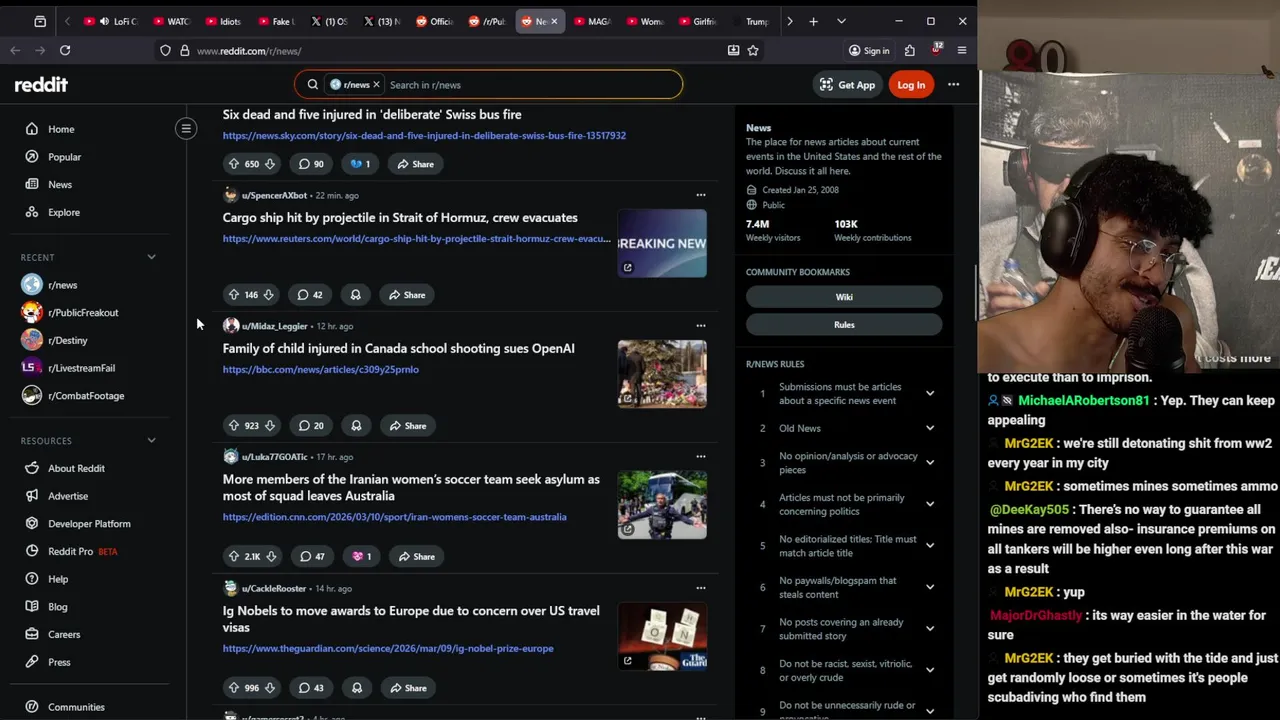Collapse the RECENT section in sidebar
The width and height of the screenshot is (1280, 720).
(151, 257)
